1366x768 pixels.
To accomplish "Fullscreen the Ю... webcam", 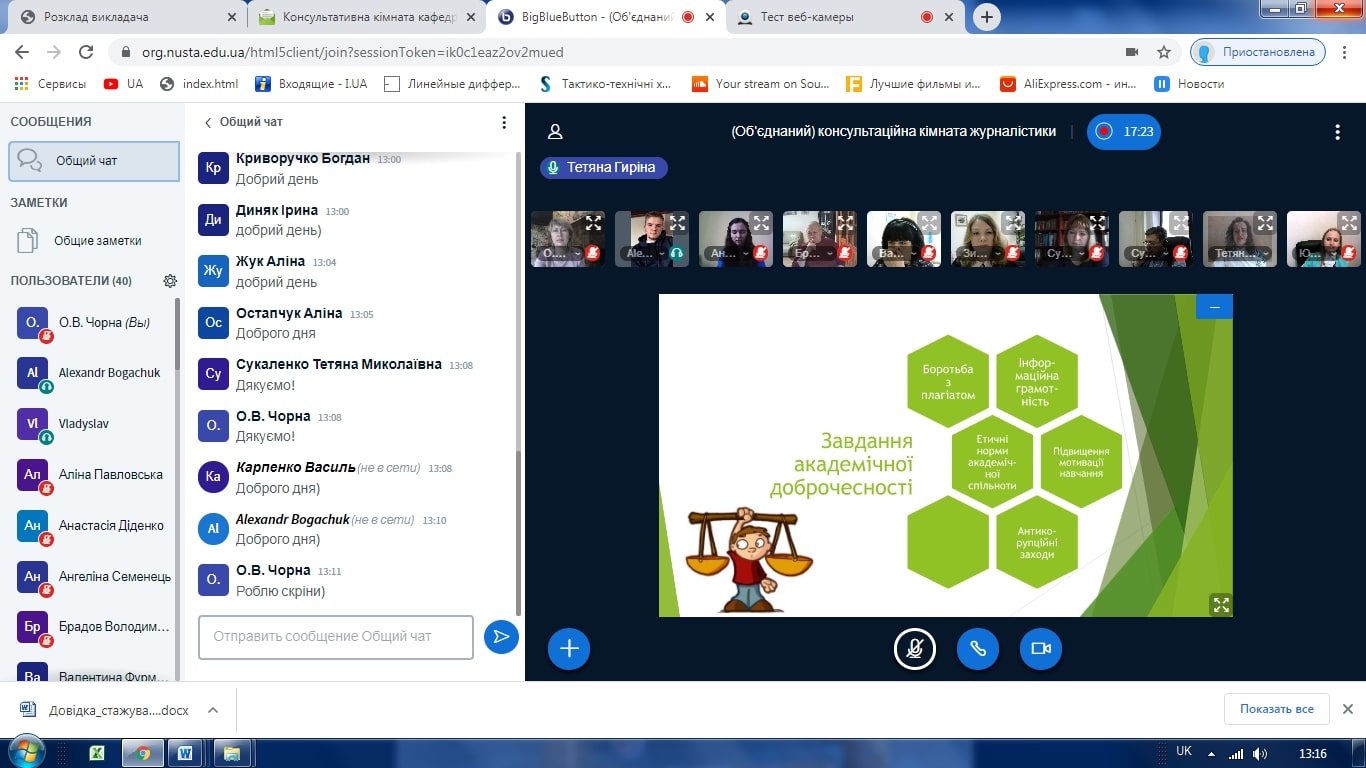I will (x=1350, y=223).
